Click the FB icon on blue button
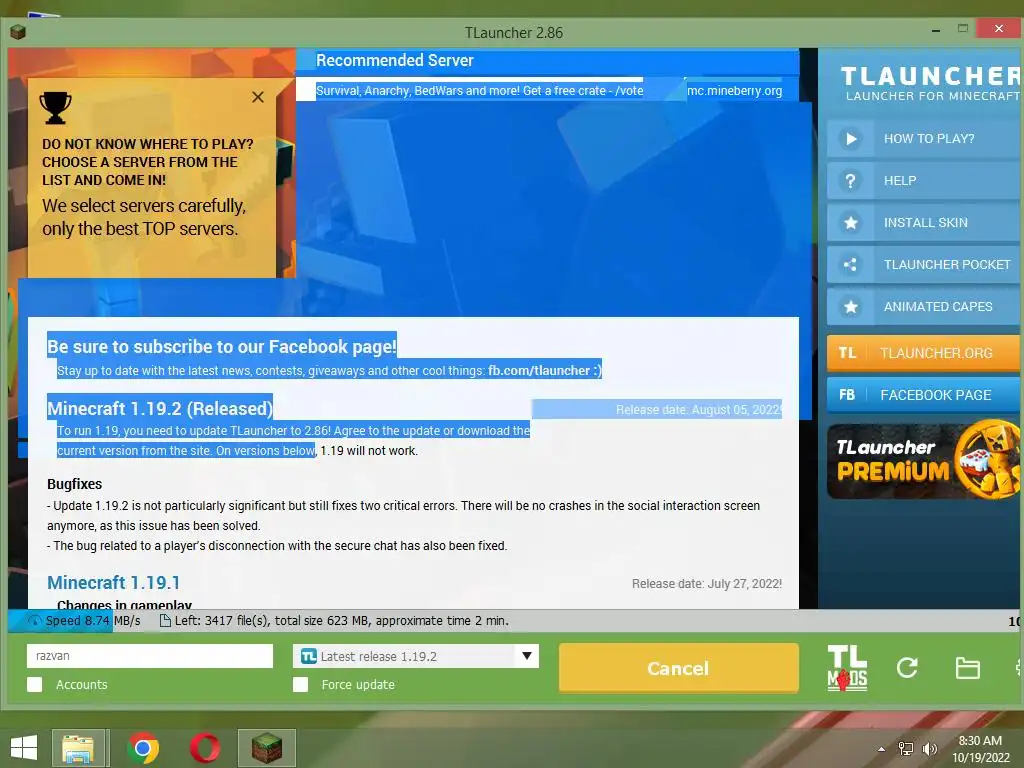The height and width of the screenshot is (768, 1024). pyautogui.click(x=847, y=394)
